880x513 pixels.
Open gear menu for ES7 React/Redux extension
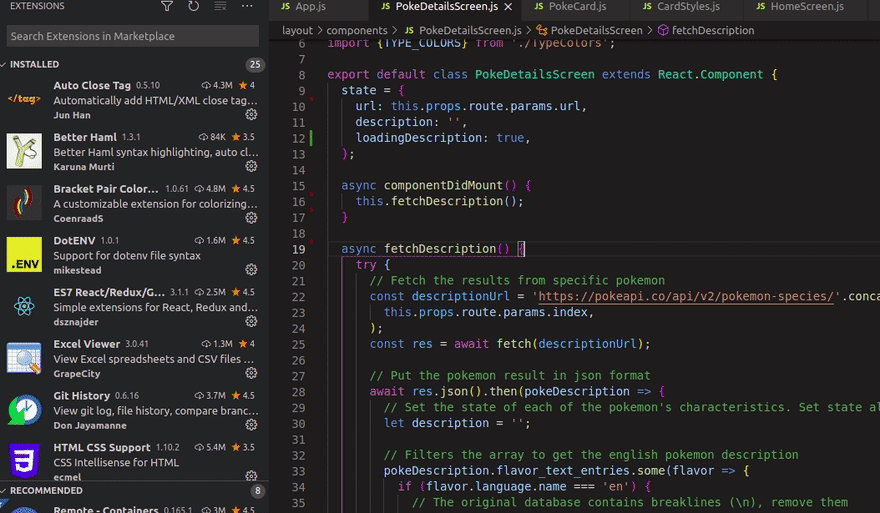tap(251, 322)
